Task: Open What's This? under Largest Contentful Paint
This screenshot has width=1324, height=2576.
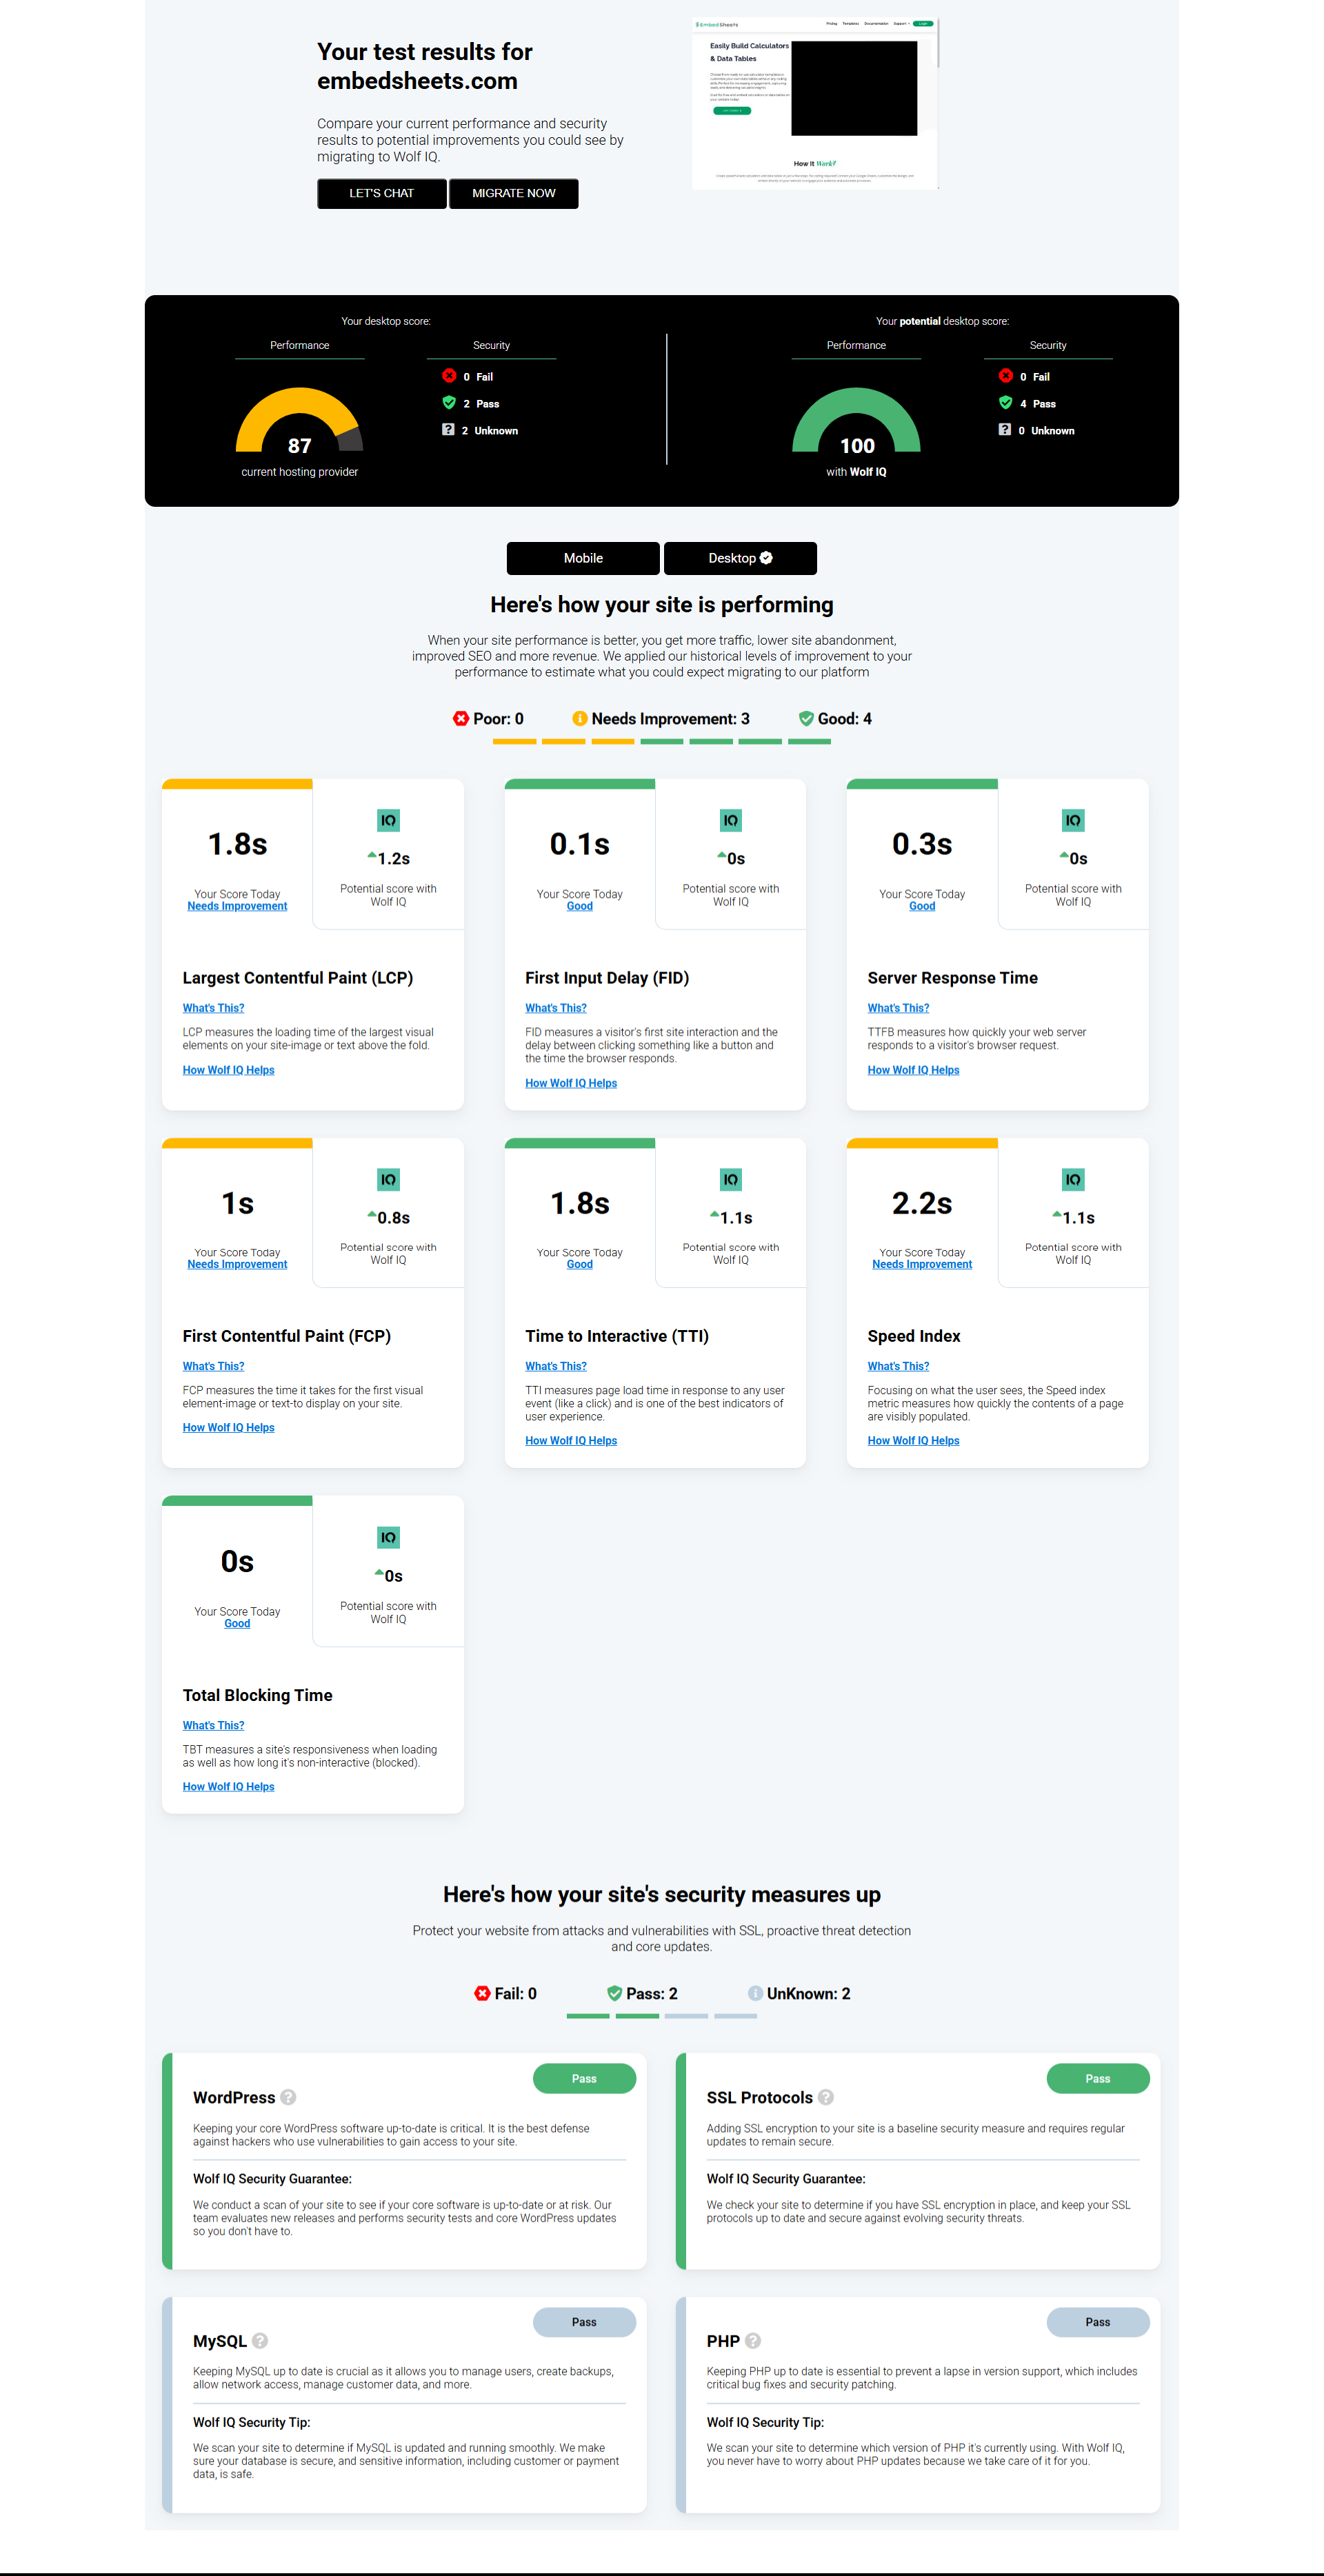Action: (213, 1008)
